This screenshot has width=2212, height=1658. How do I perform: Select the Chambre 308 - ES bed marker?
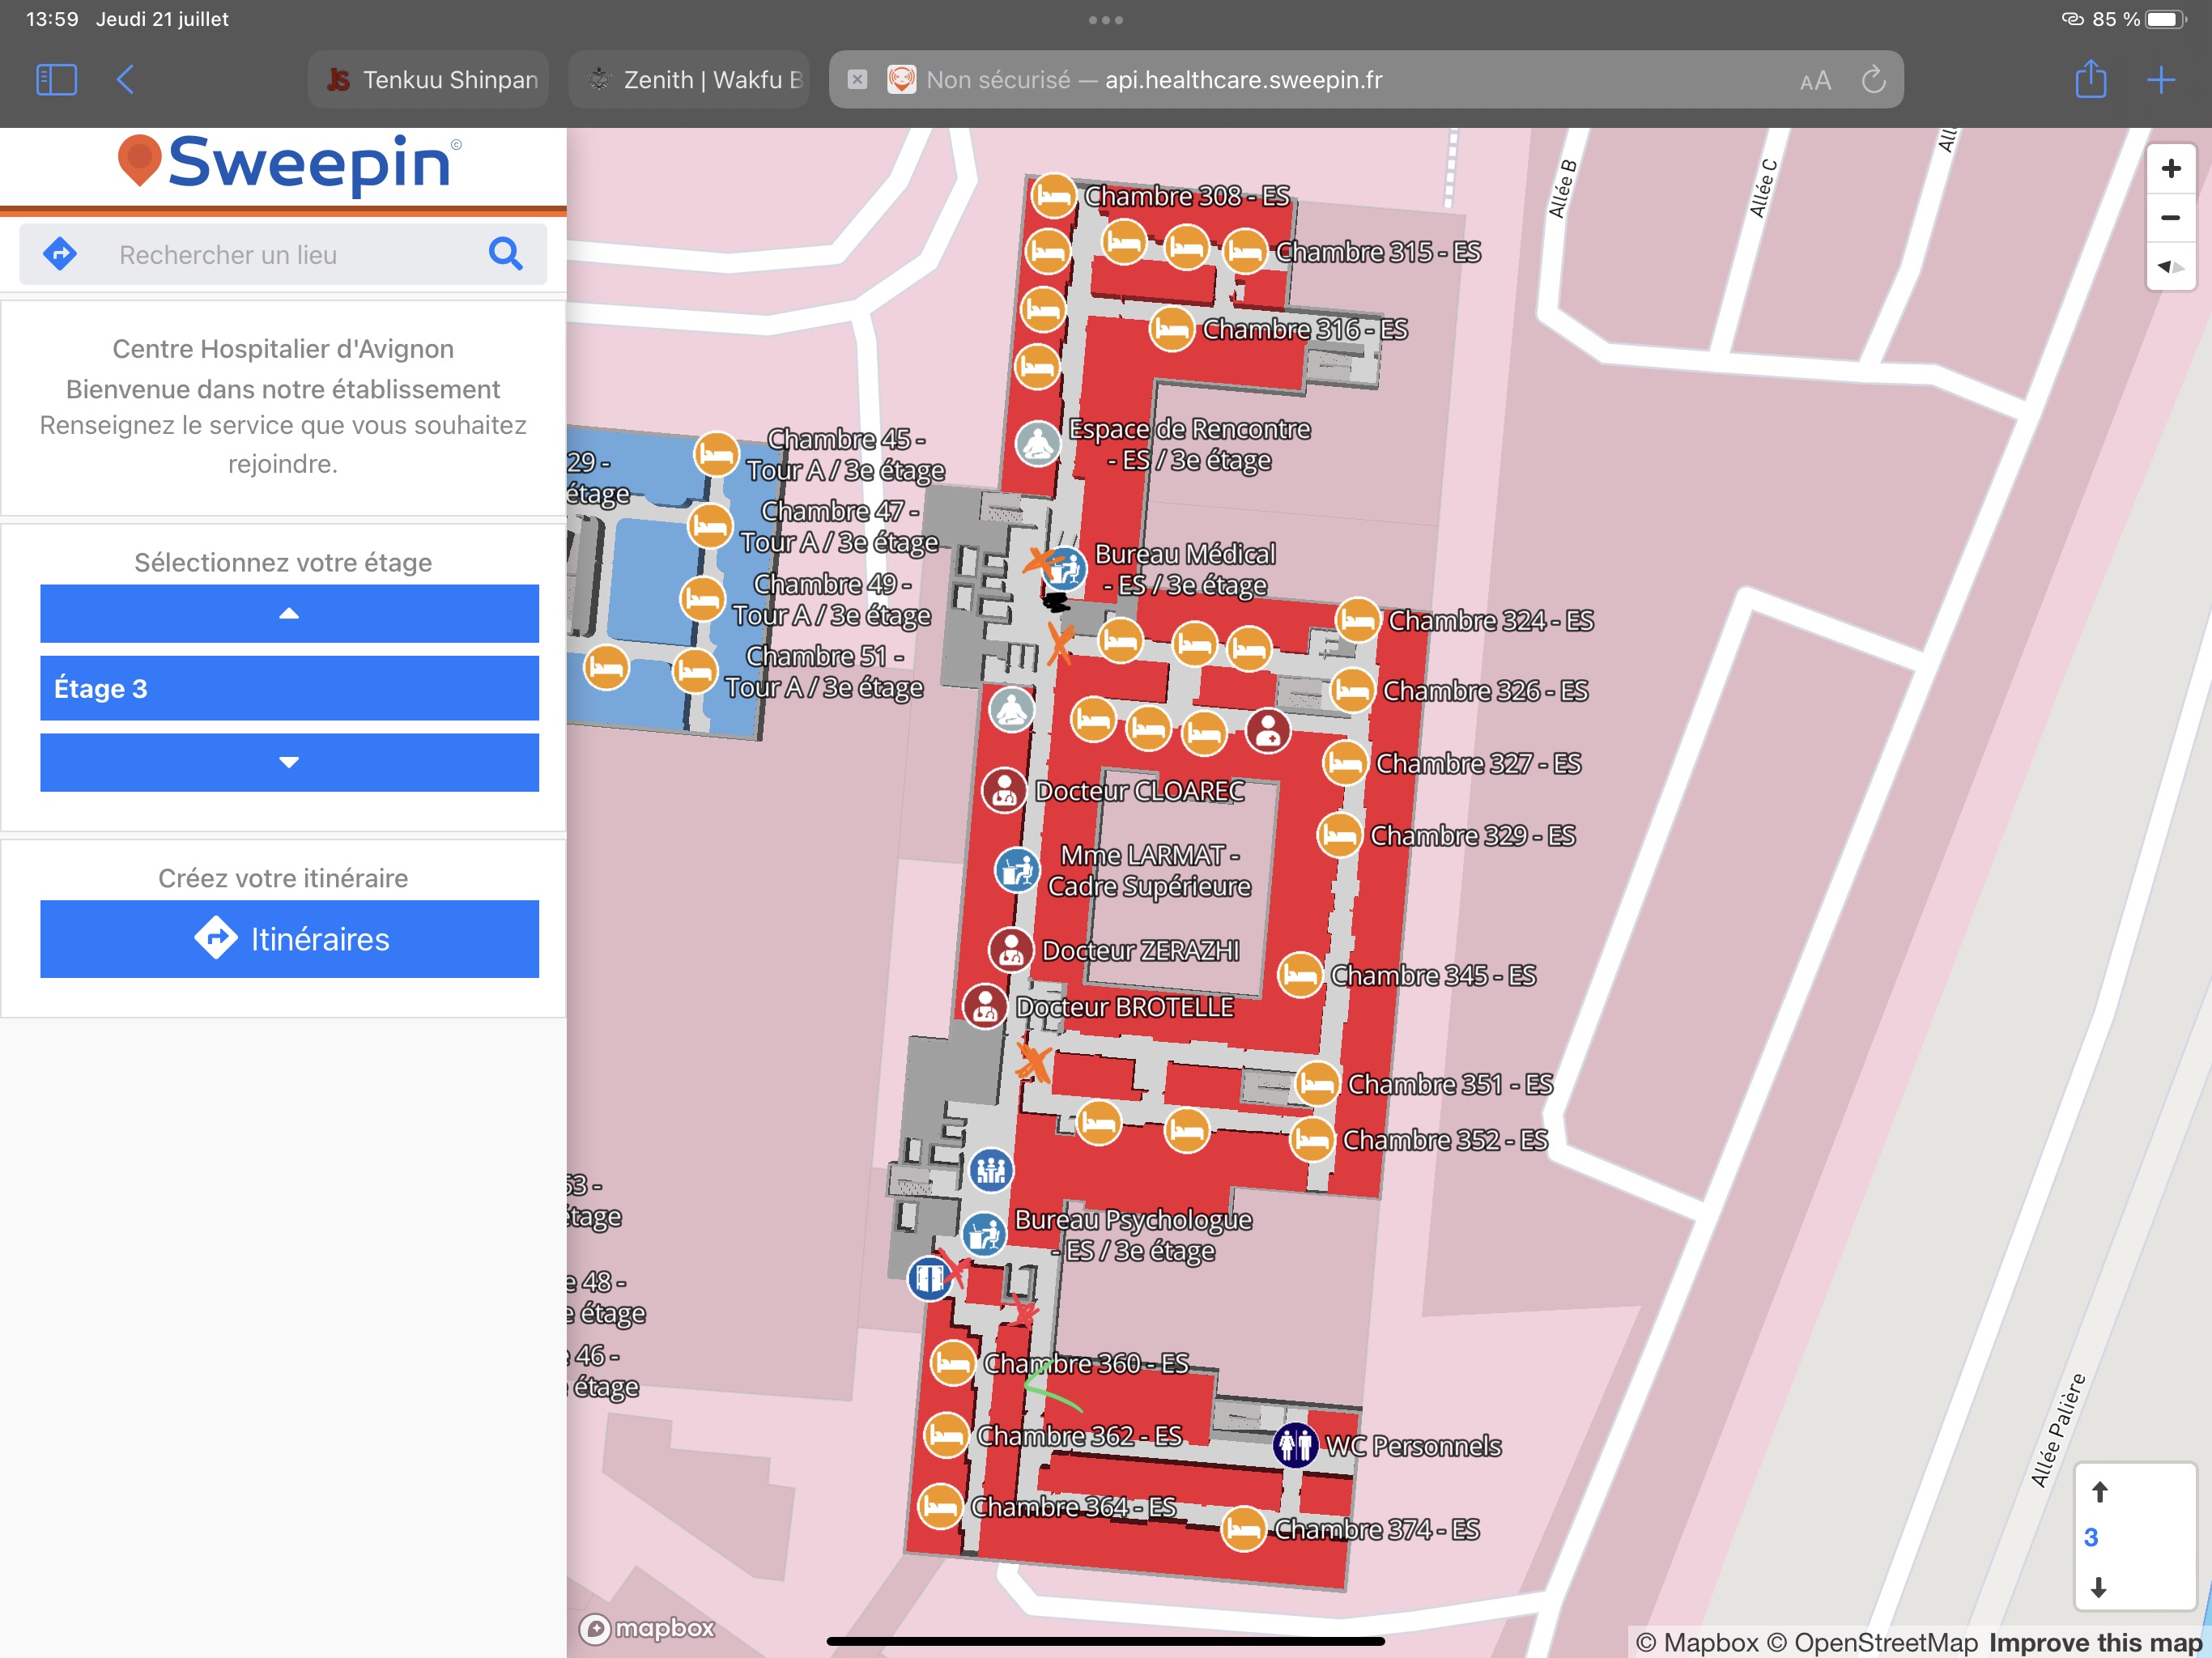point(1053,196)
